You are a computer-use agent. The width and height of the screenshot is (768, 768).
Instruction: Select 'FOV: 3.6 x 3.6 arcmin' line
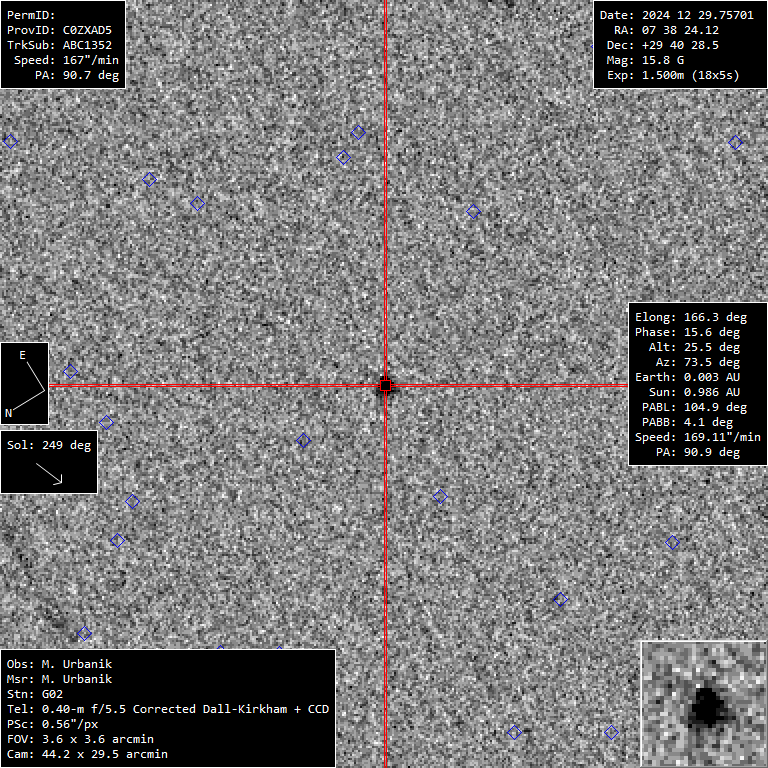pos(80,739)
